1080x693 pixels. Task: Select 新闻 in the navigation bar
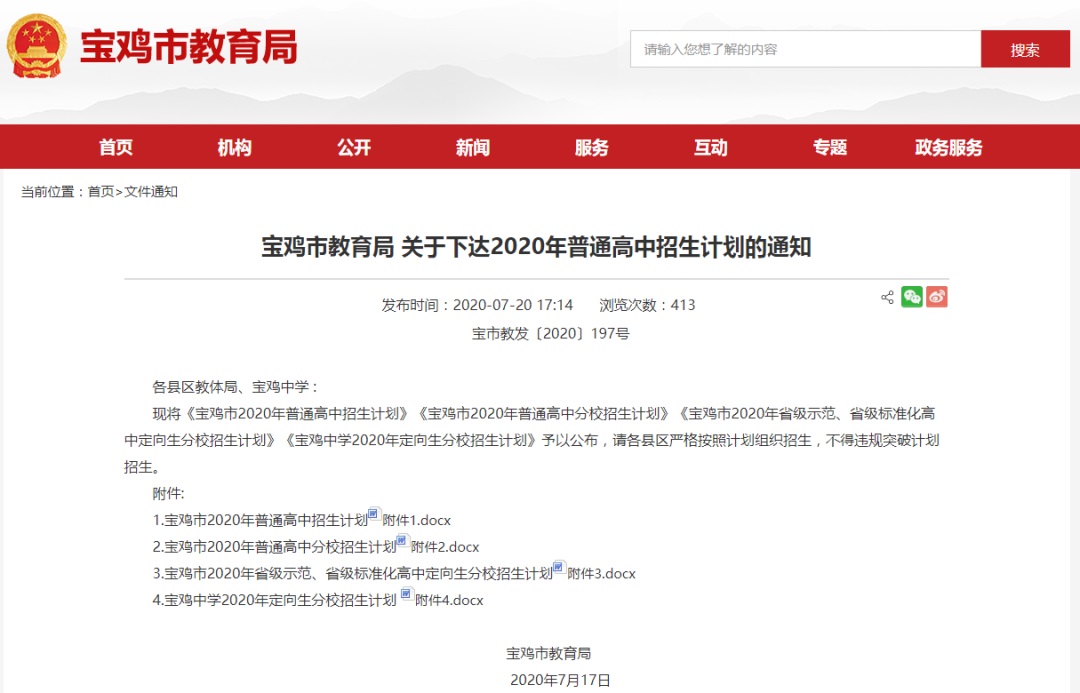point(473,148)
